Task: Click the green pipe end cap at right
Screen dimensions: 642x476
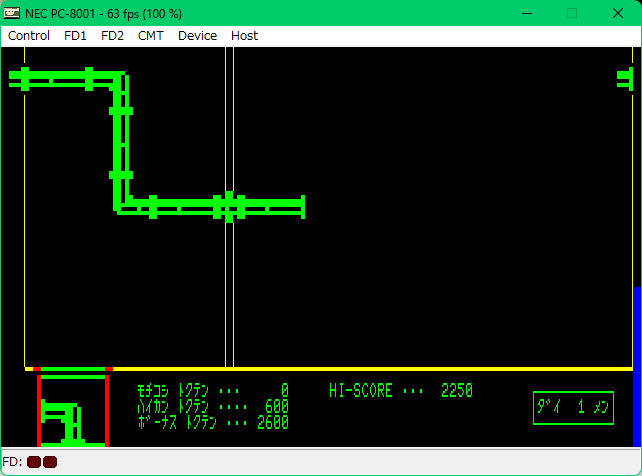Action: pyautogui.click(x=625, y=79)
